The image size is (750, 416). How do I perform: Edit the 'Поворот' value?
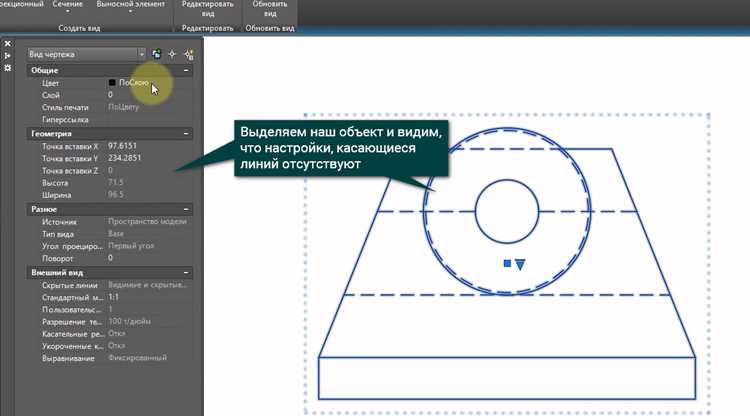click(x=150, y=258)
